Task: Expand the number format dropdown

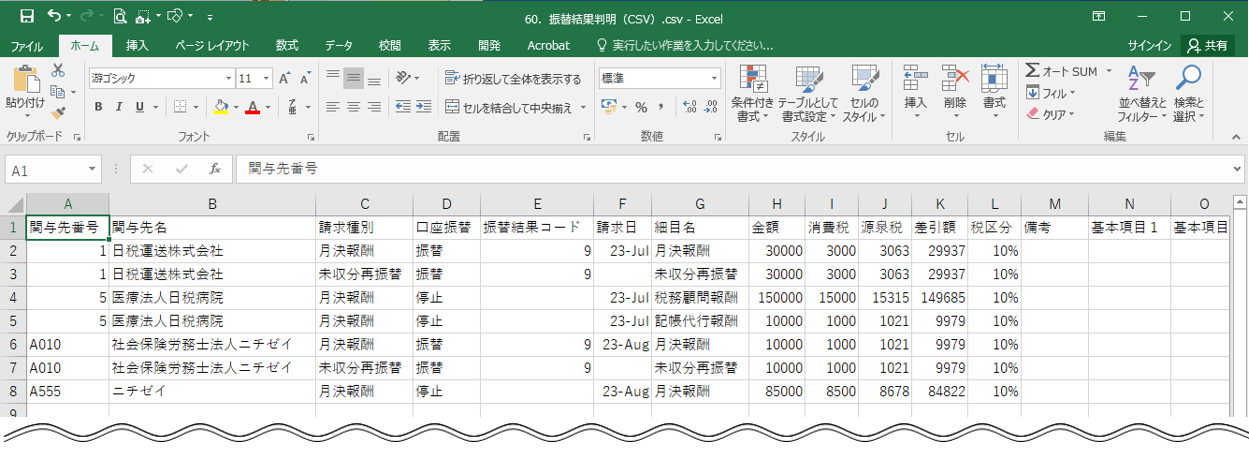Action: pos(714,78)
